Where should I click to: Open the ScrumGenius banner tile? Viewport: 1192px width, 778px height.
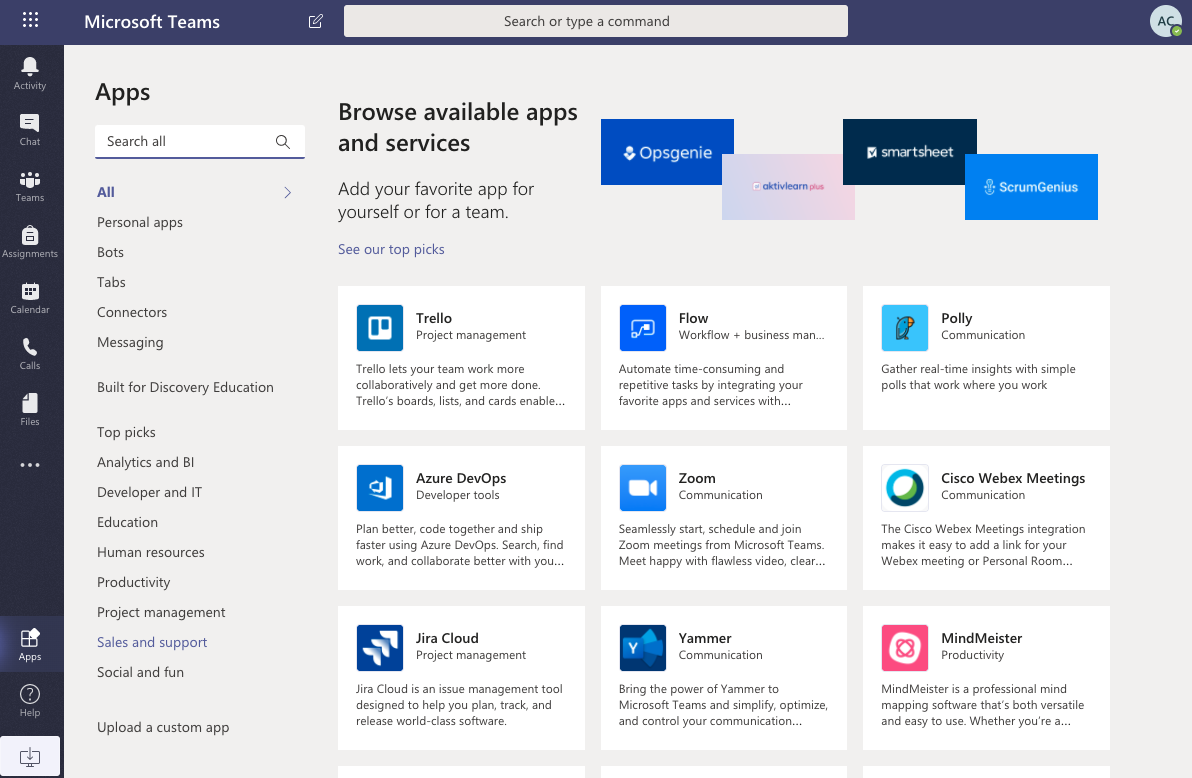(x=1031, y=186)
